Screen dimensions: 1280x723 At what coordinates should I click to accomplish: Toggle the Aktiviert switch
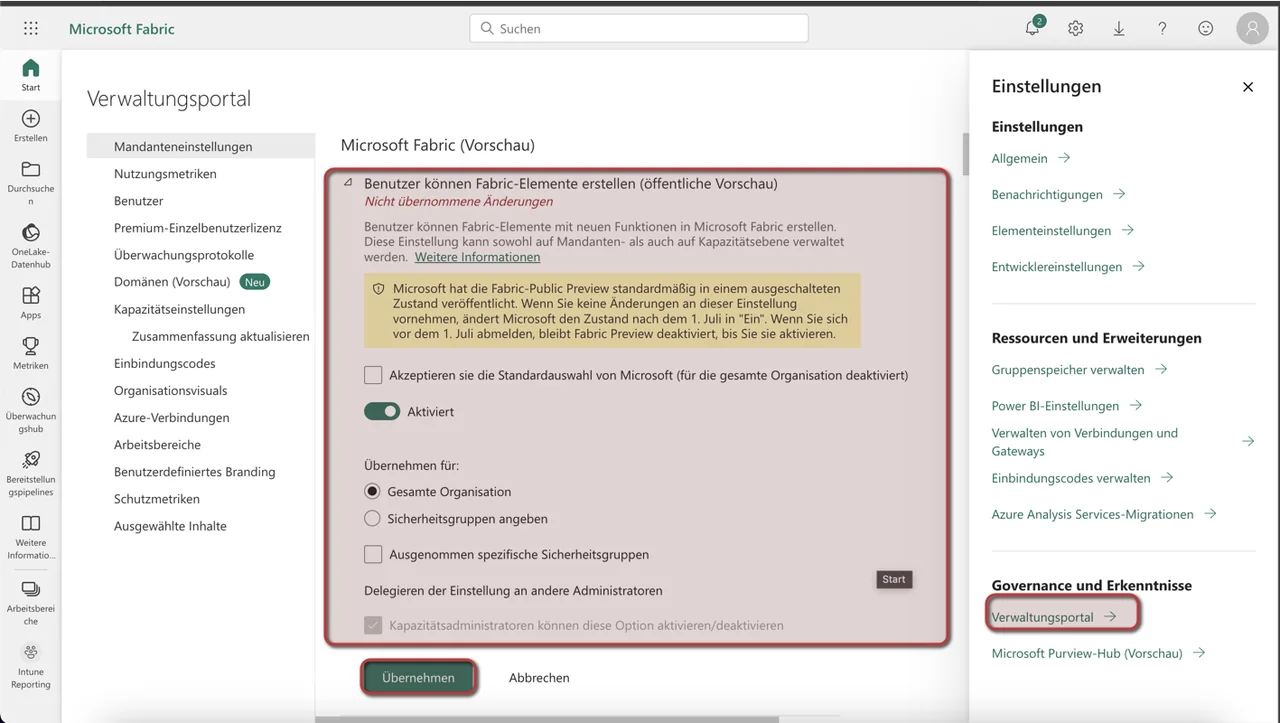click(382, 411)
